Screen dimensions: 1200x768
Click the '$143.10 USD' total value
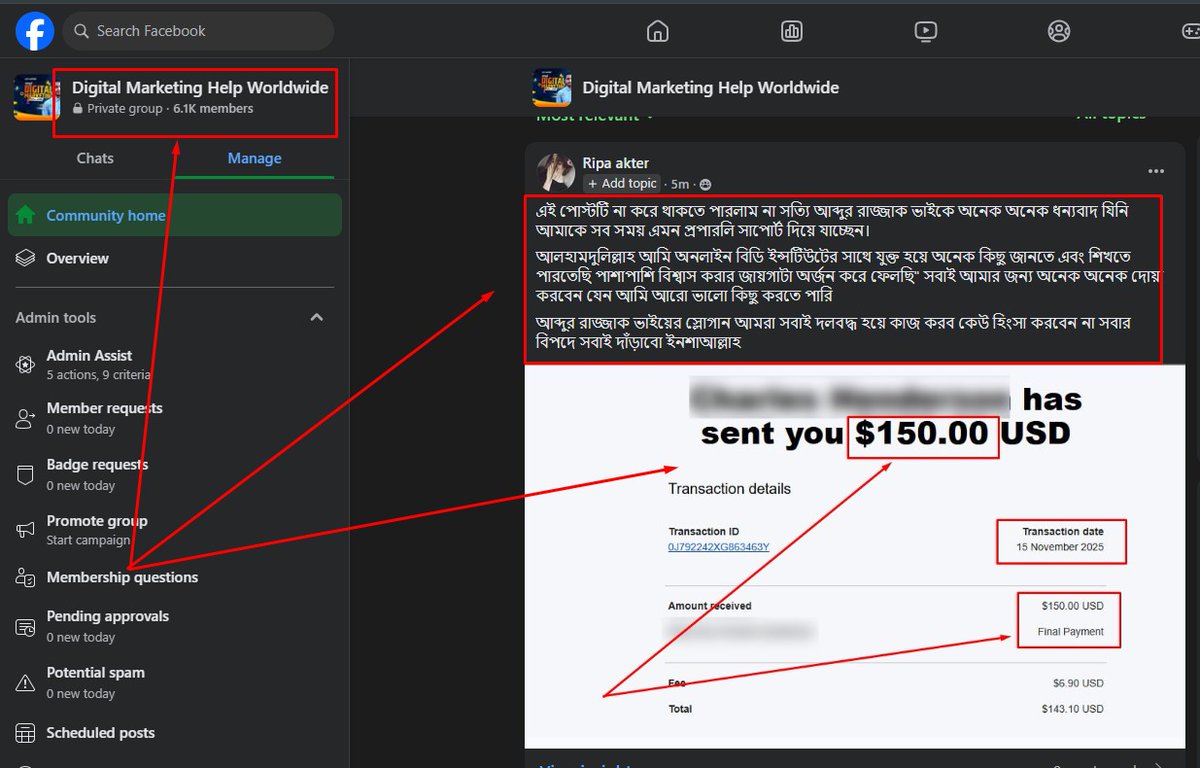(1072, 709)
